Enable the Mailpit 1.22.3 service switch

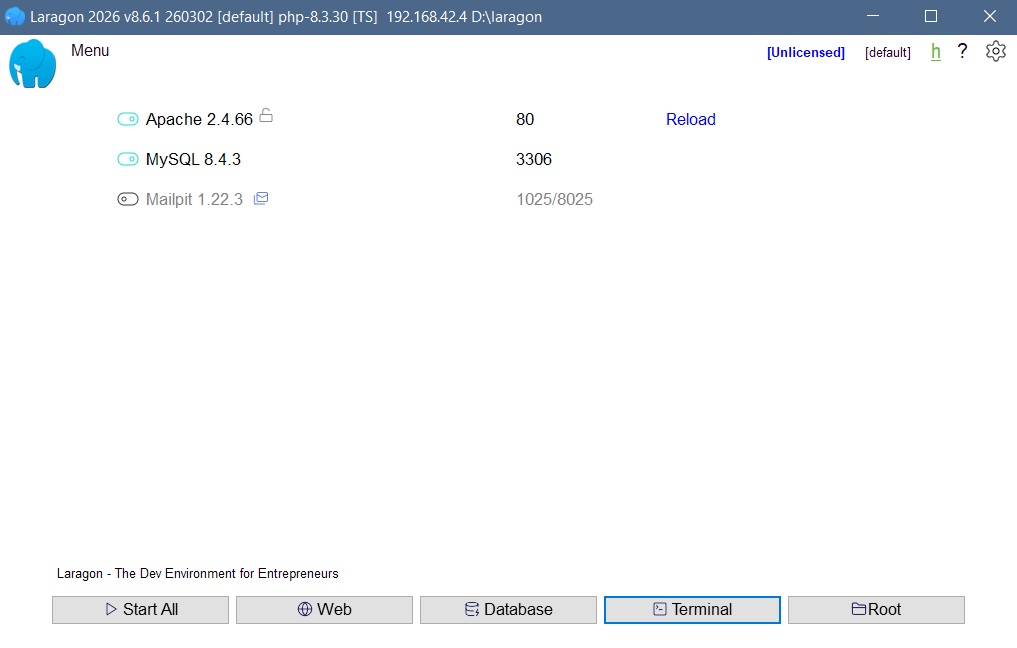click(128, 199)
